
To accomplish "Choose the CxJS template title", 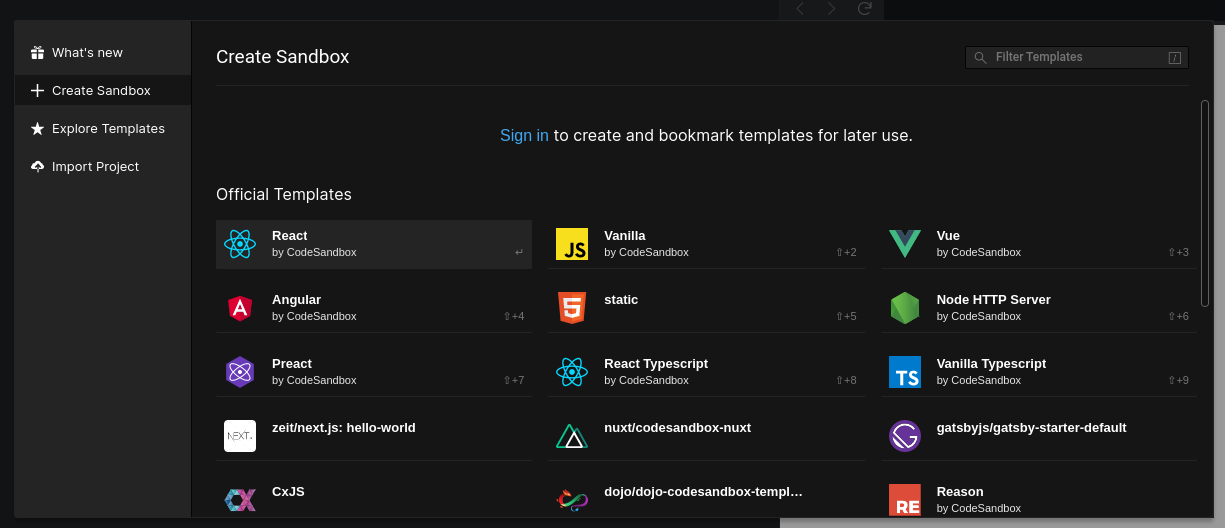I will 288,492.
